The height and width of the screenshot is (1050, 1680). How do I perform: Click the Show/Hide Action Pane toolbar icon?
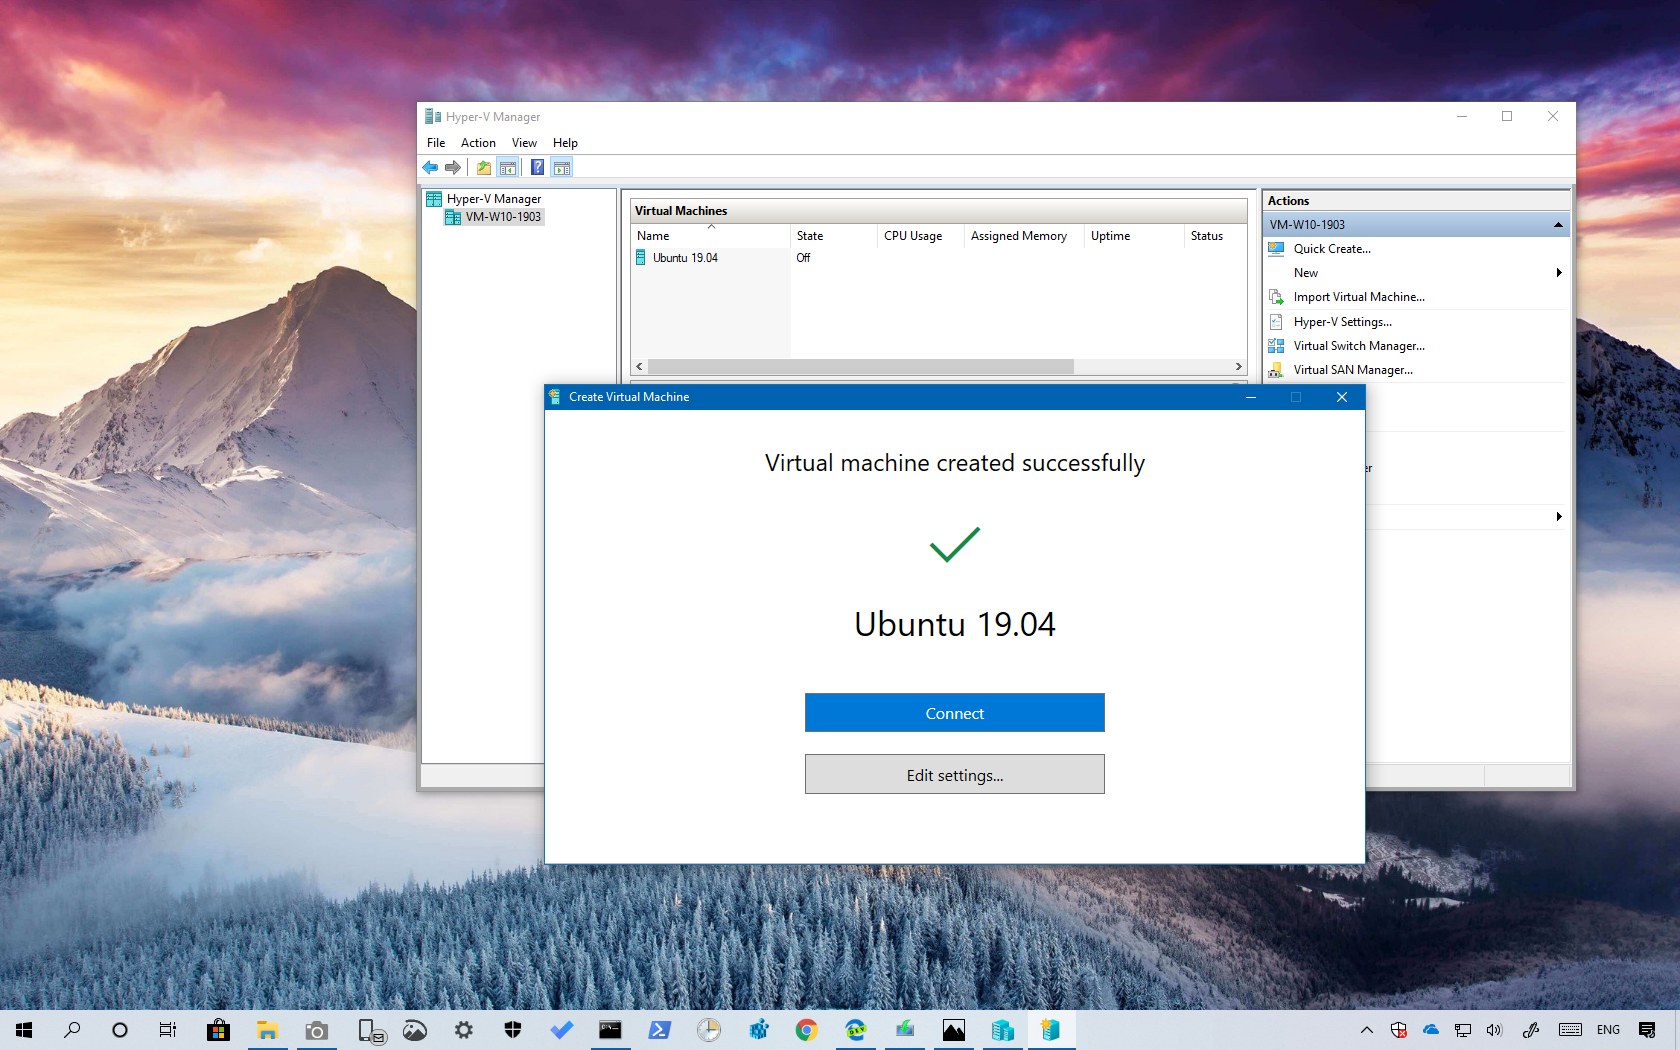pos(561,167)
